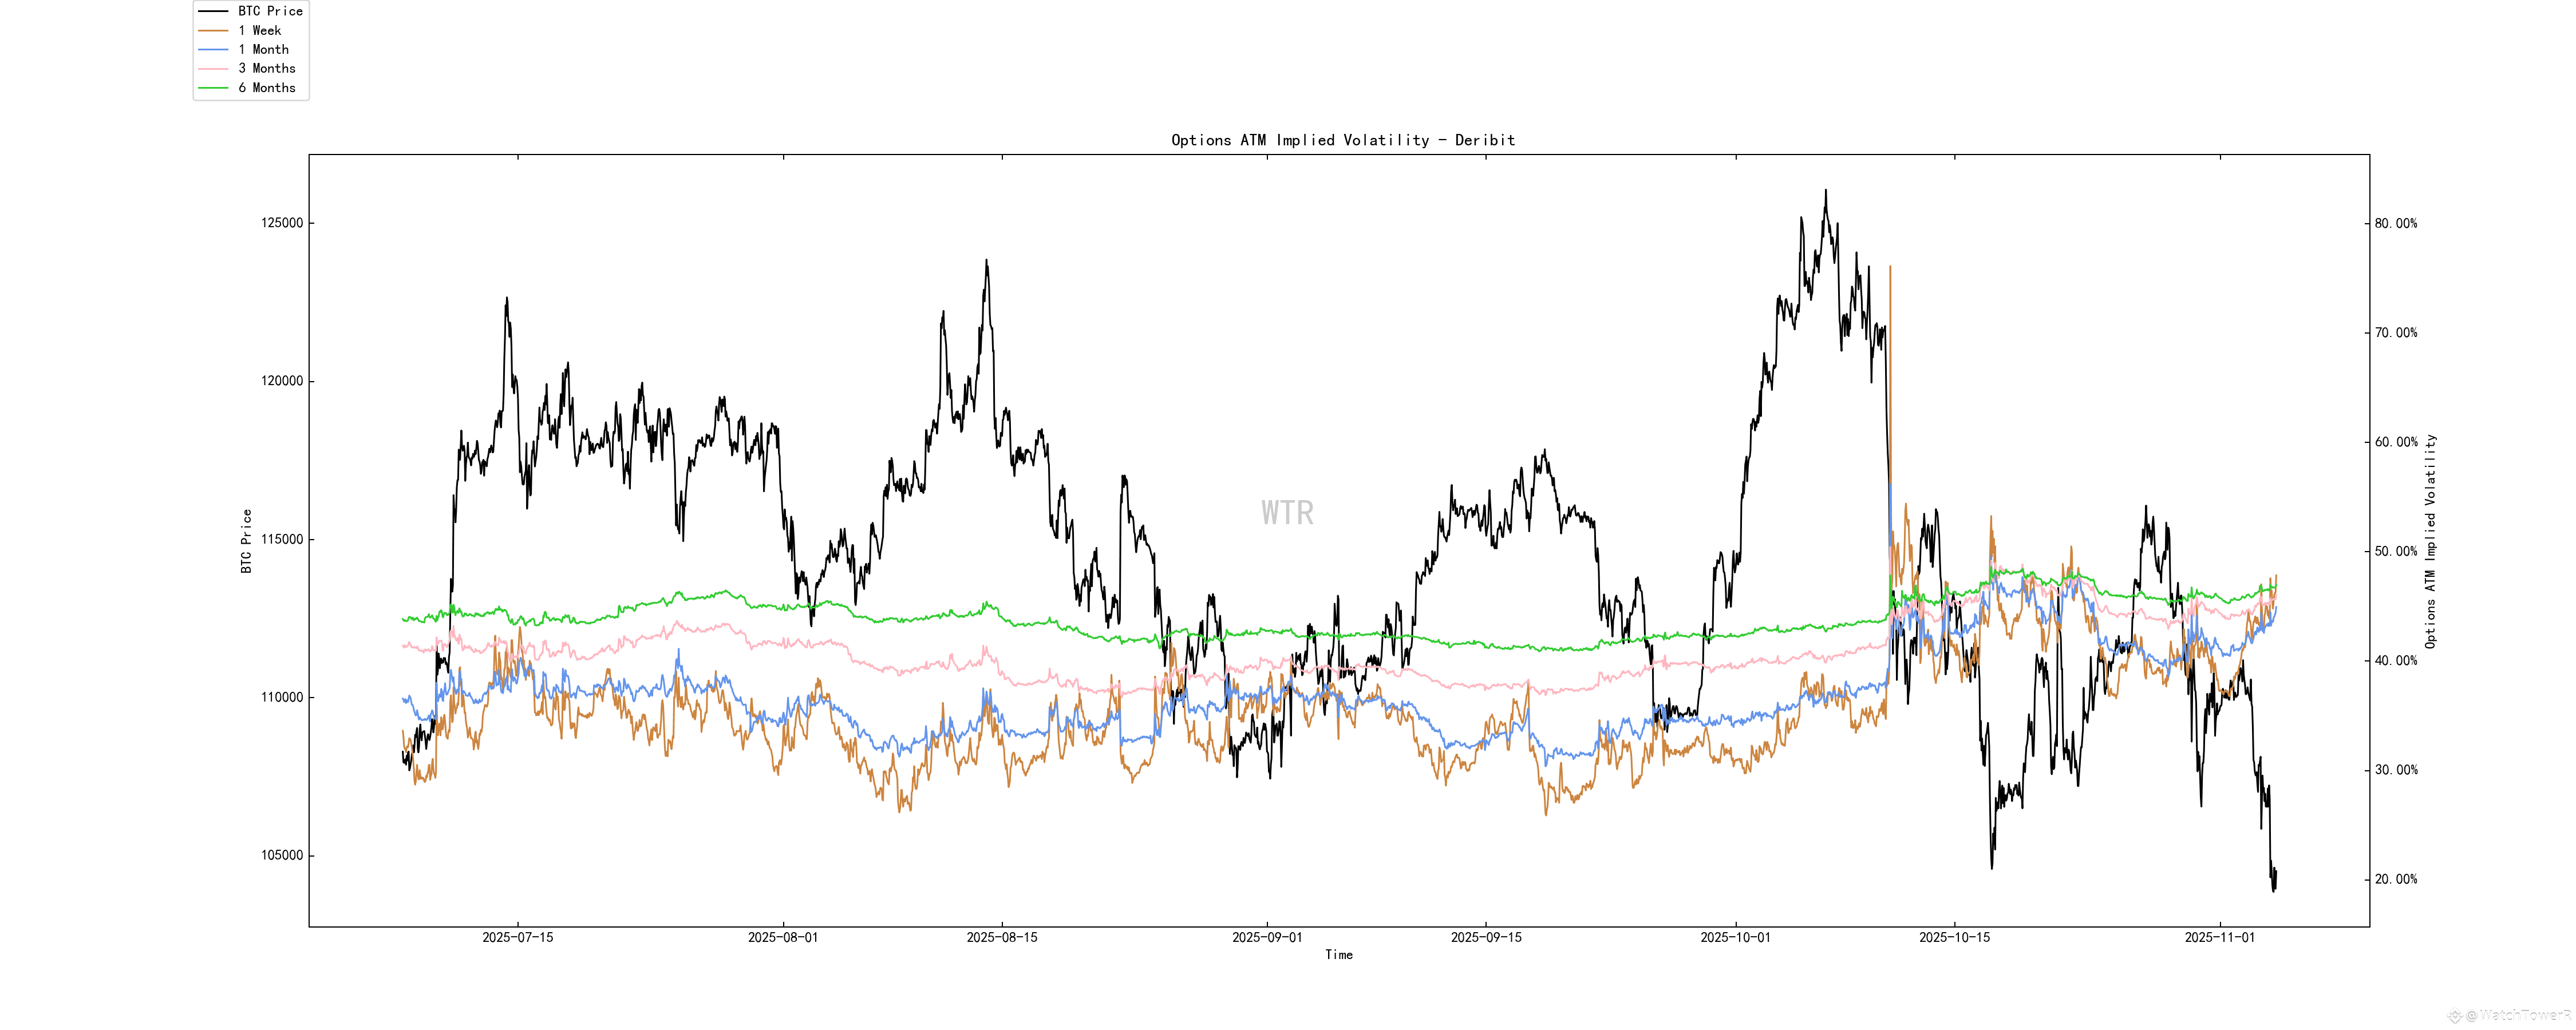Click the WTR watermark in chart center
Screen dimensions: 2576x1030
pyautogui.click(x=1287, y=513)
